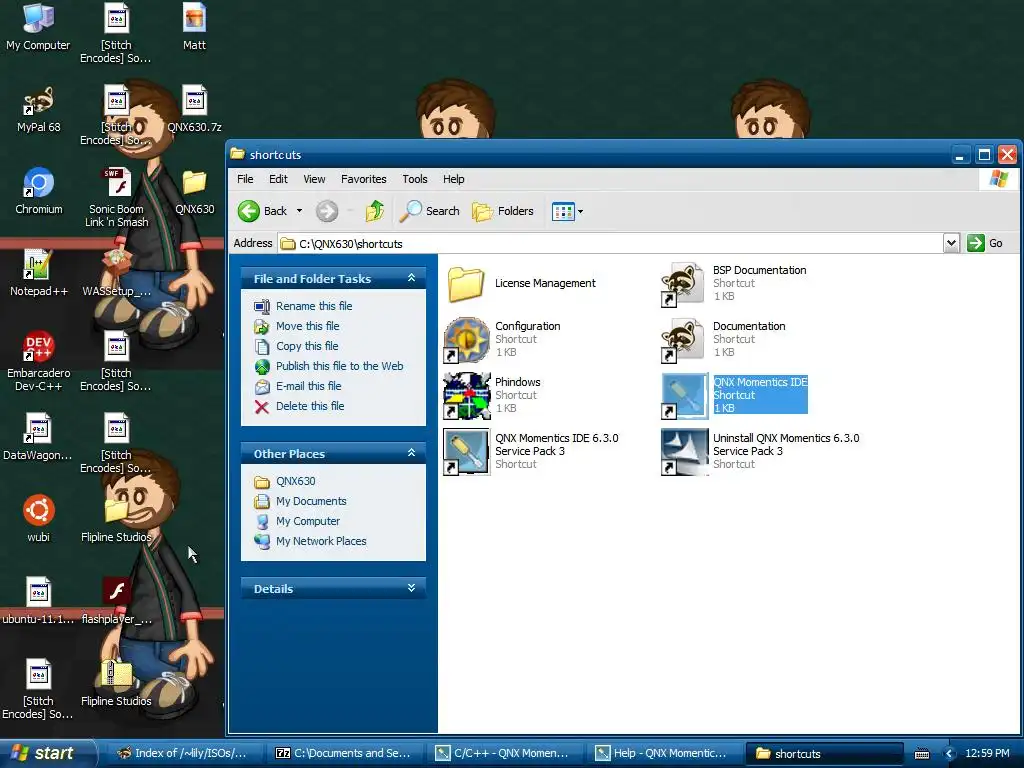Open the Search pane
This screenshot has width=1024, height=768.
pyautogui.click(x=430, y=211)
